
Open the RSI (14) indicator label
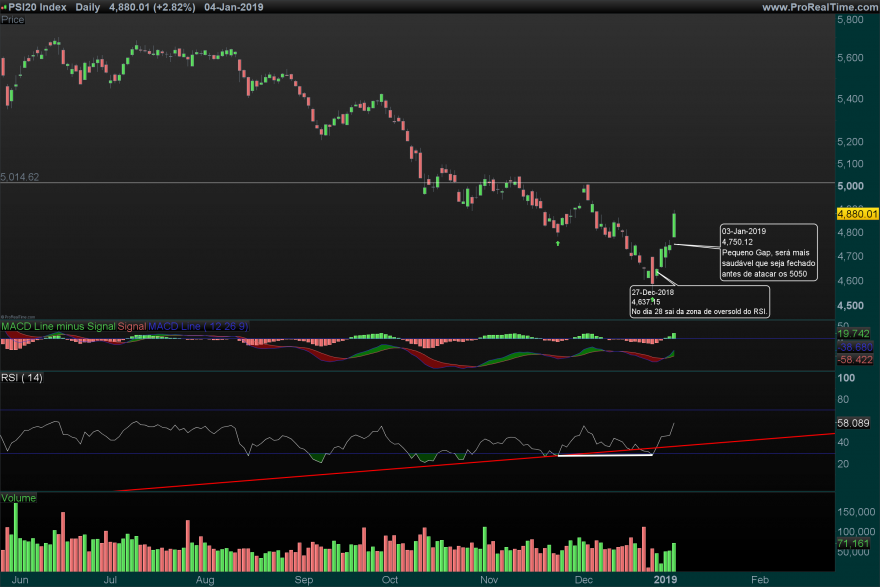pyautogui.click(x=22, y=378)
